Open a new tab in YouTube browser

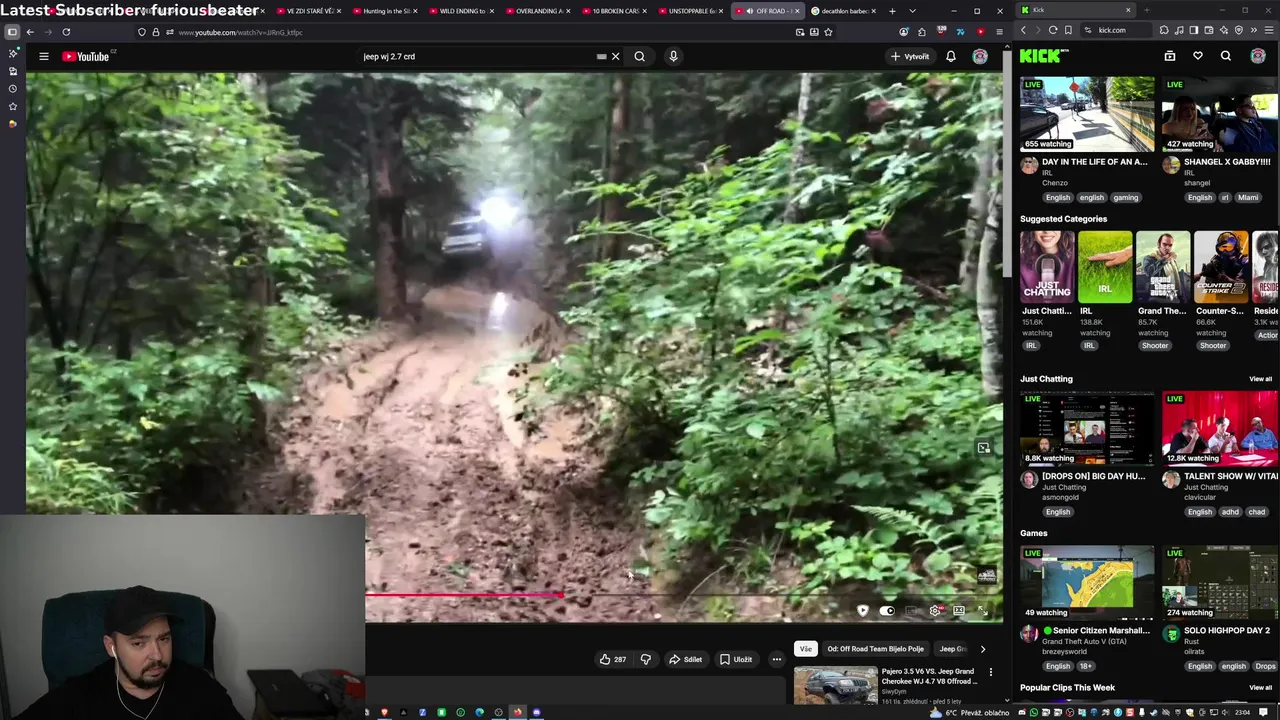(x=892, y=11)
